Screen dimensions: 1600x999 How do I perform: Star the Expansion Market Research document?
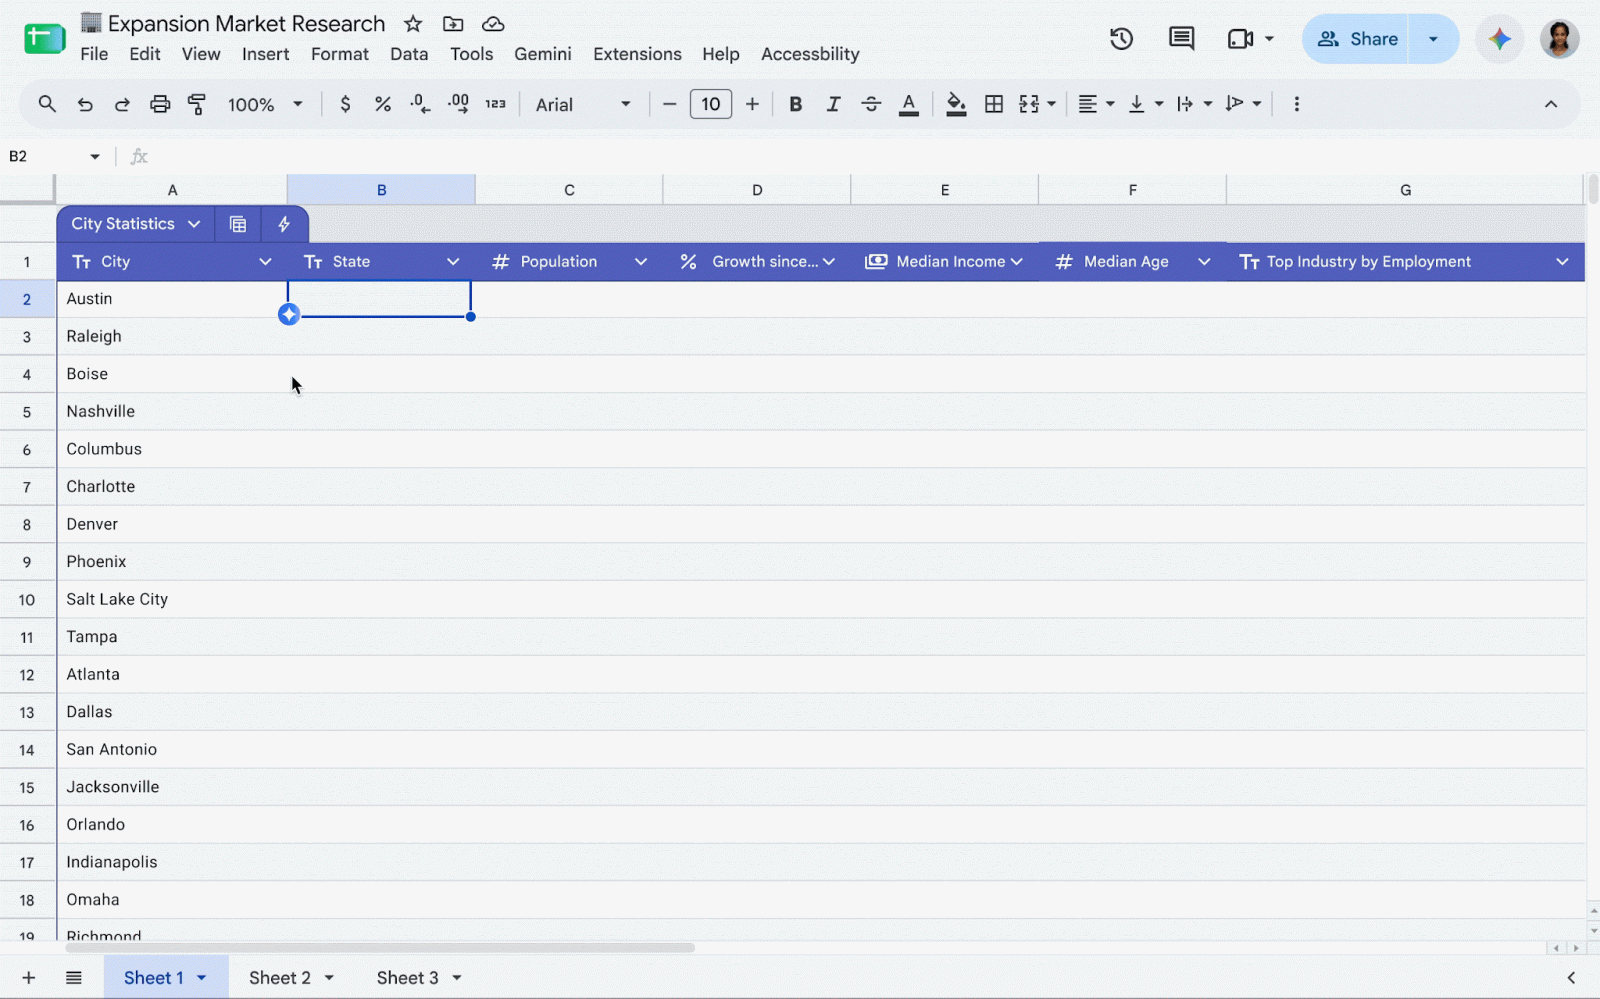(x=413, y=23)
